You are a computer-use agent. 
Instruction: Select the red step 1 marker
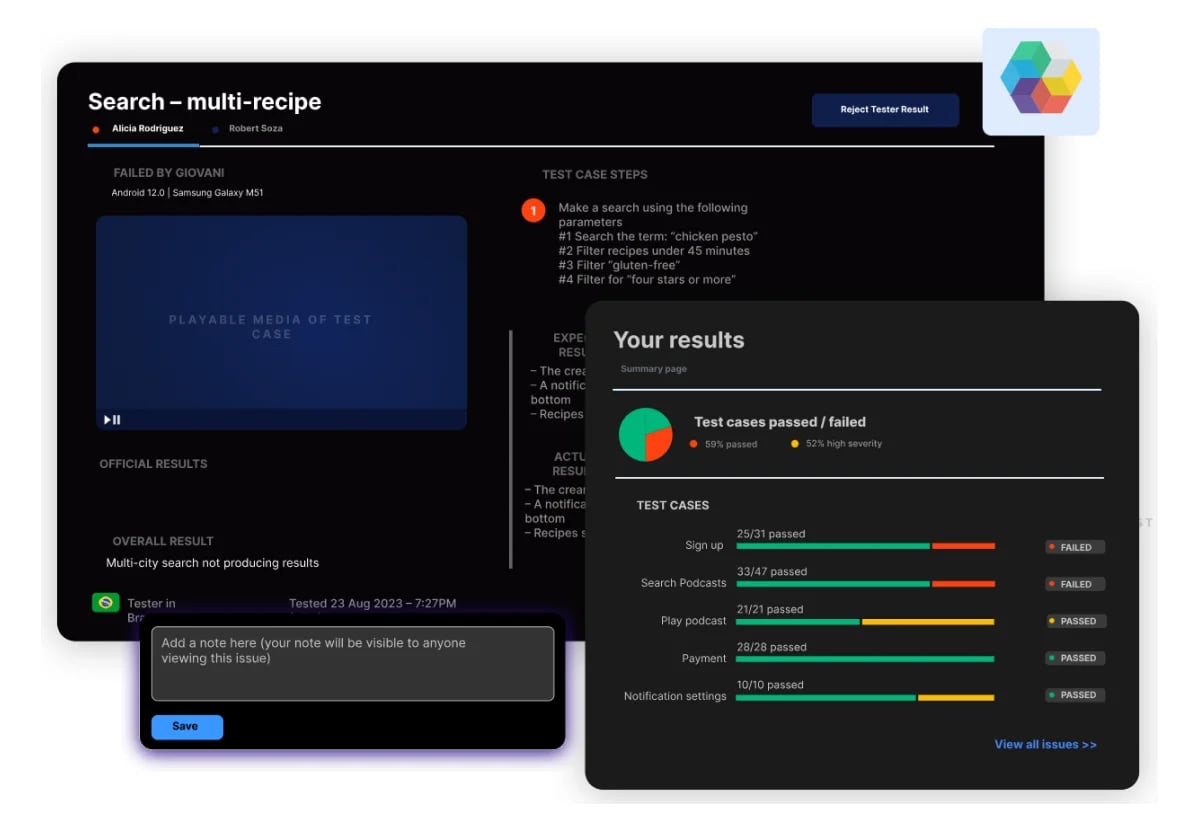[533, 210]
